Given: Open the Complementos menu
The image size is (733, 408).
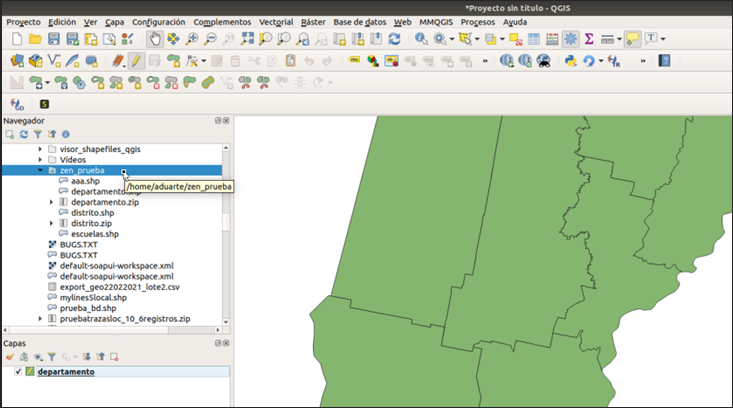Looking at the screenshot, I should coord(222,21).
